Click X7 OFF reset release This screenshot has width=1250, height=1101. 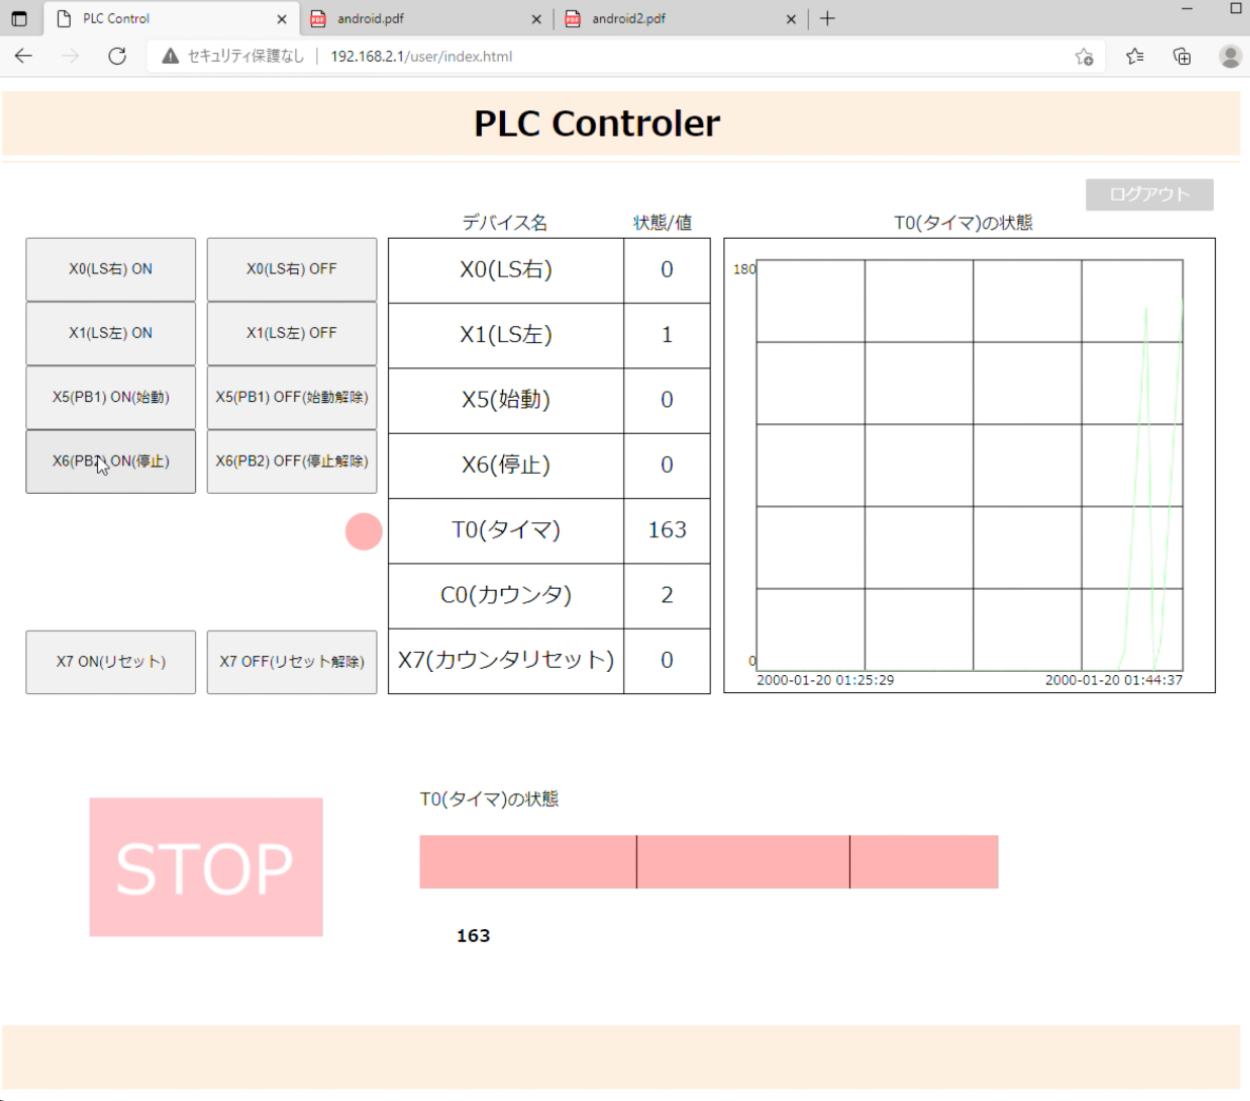point(292,662)
